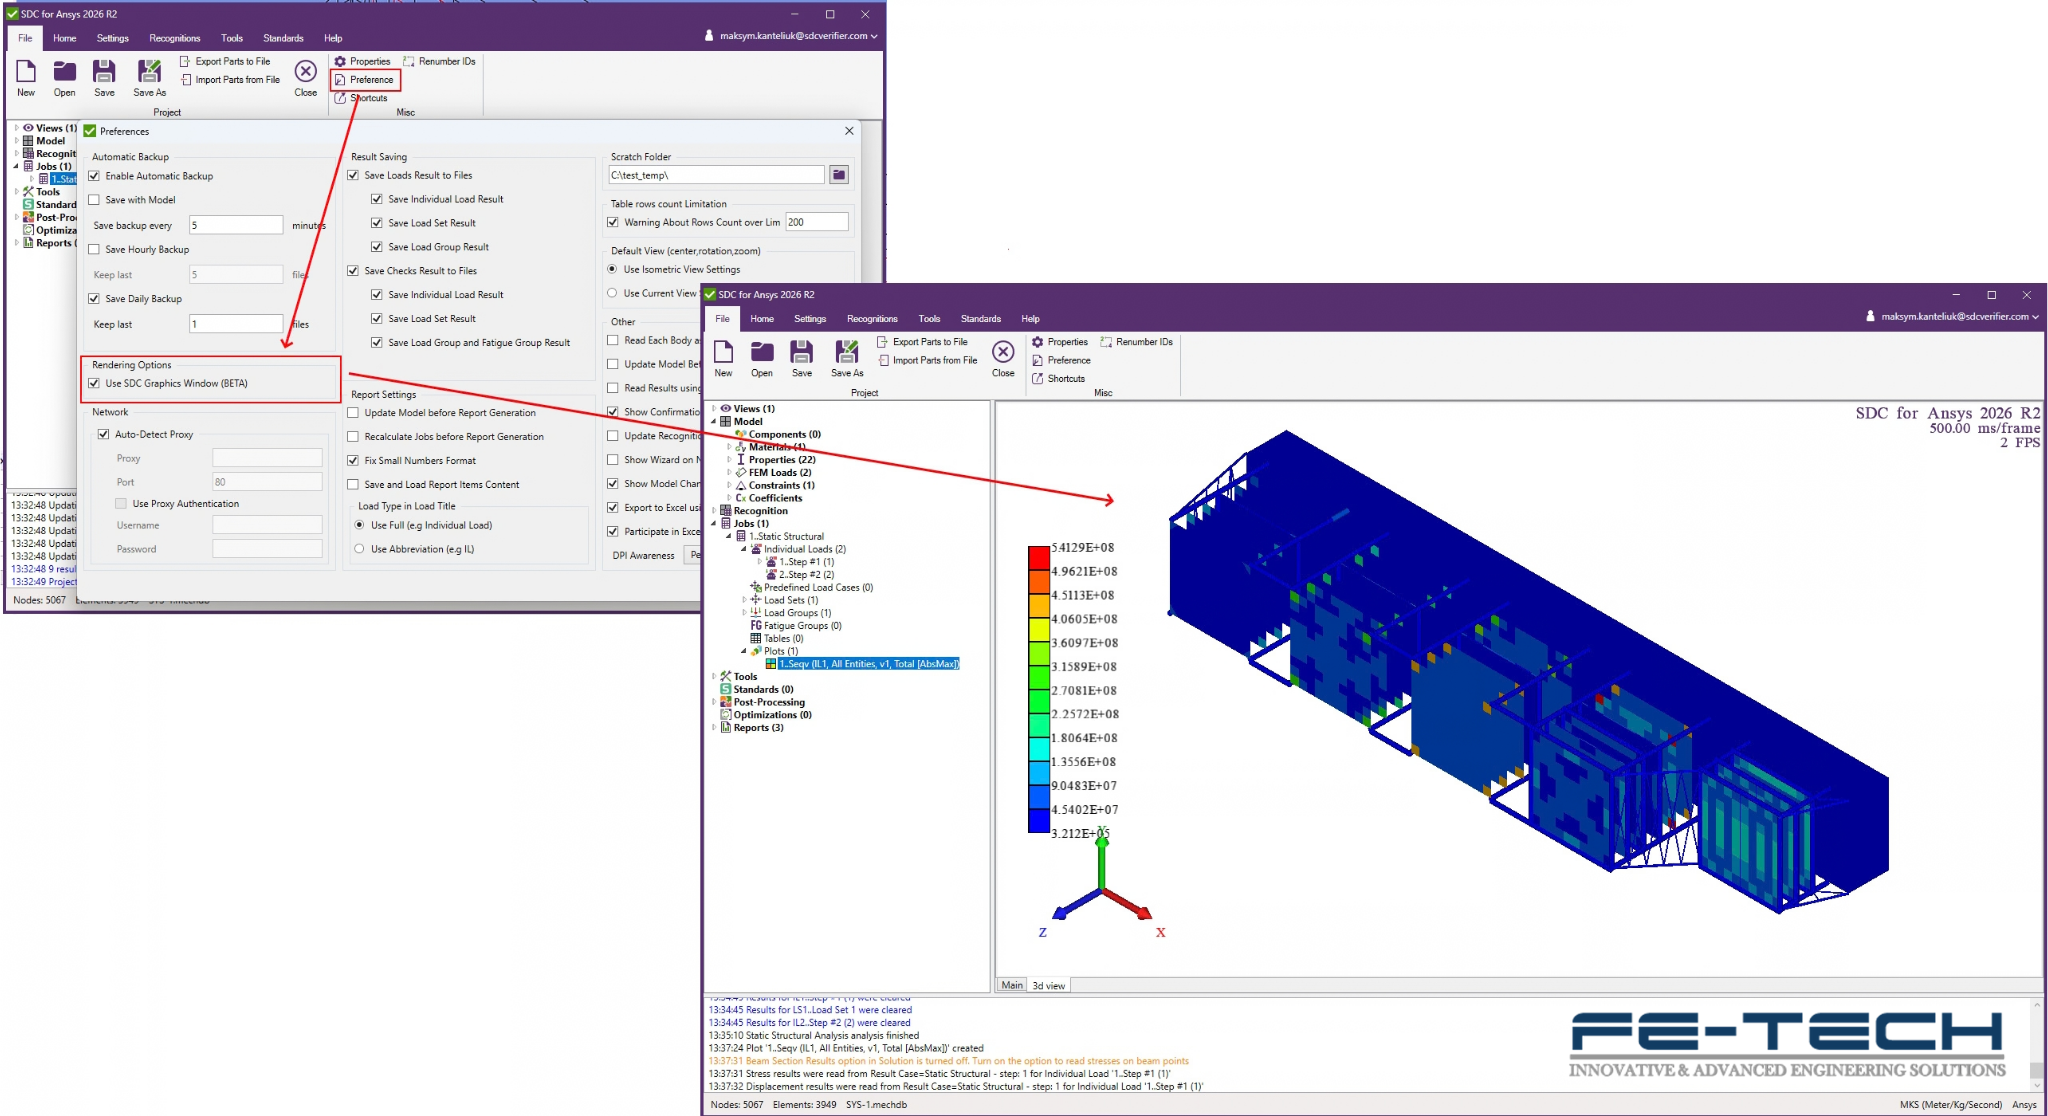Toggle Enable Automatic Backup checkbox

pyautogui.click(x=94, y=176)
